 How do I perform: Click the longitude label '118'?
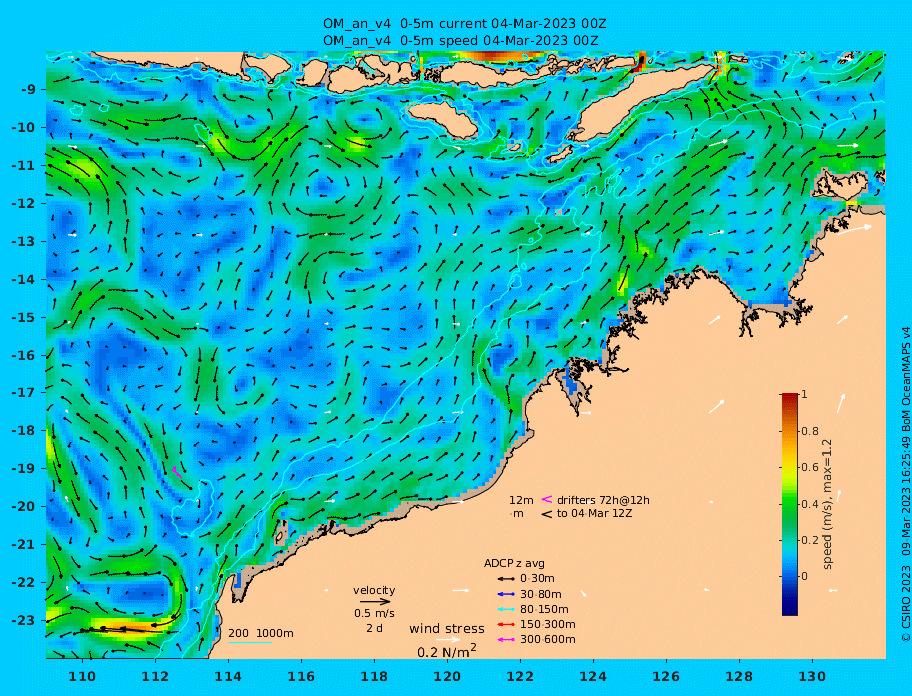coord(374,676)
